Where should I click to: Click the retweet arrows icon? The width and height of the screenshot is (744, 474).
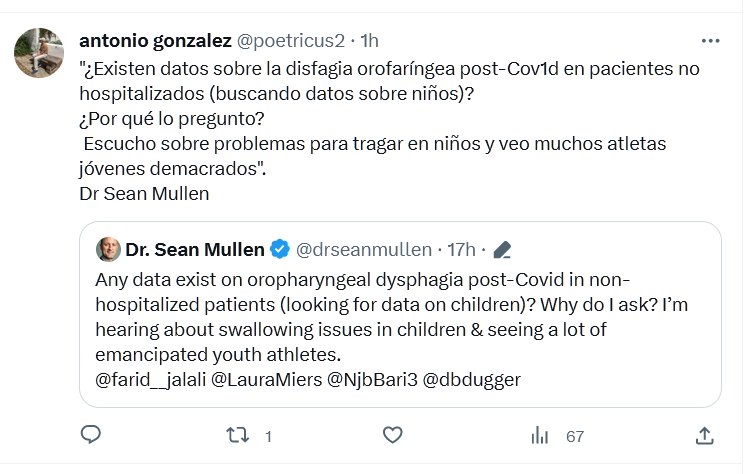tap(237, 434)
